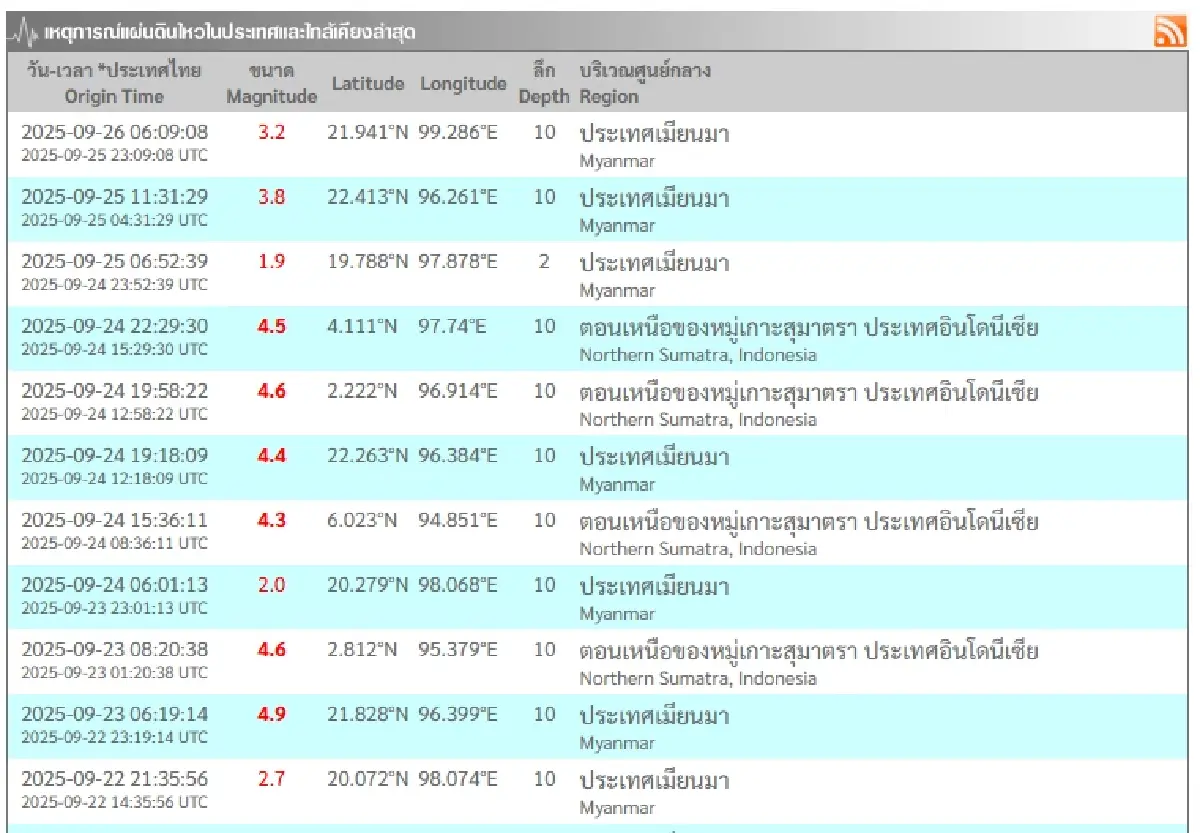Image resolution: width=1200 pixels, height=833 pixels.
Task: Sort by the Origin Time column header
Action: click(x=113, y=84)
